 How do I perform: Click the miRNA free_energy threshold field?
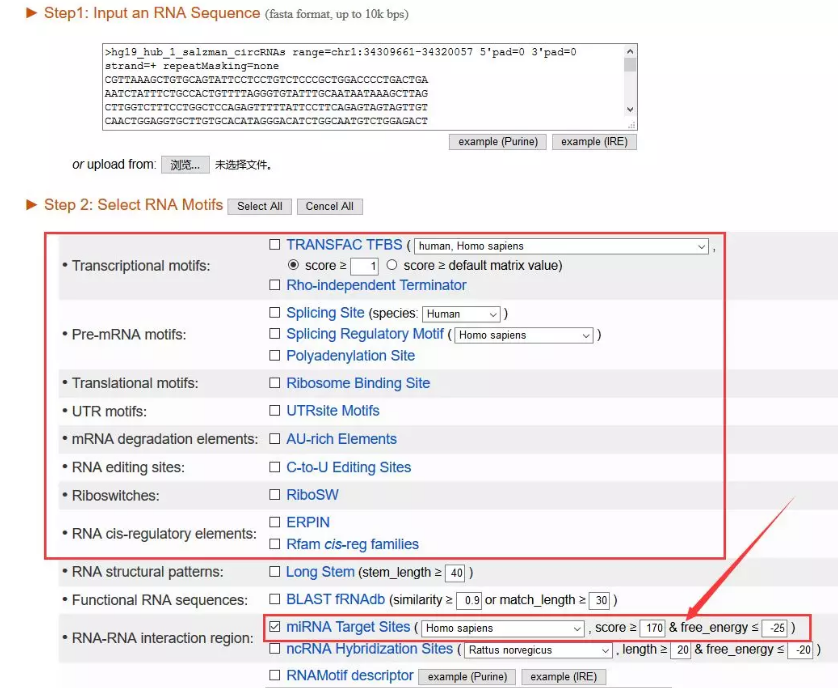[774, 629]
